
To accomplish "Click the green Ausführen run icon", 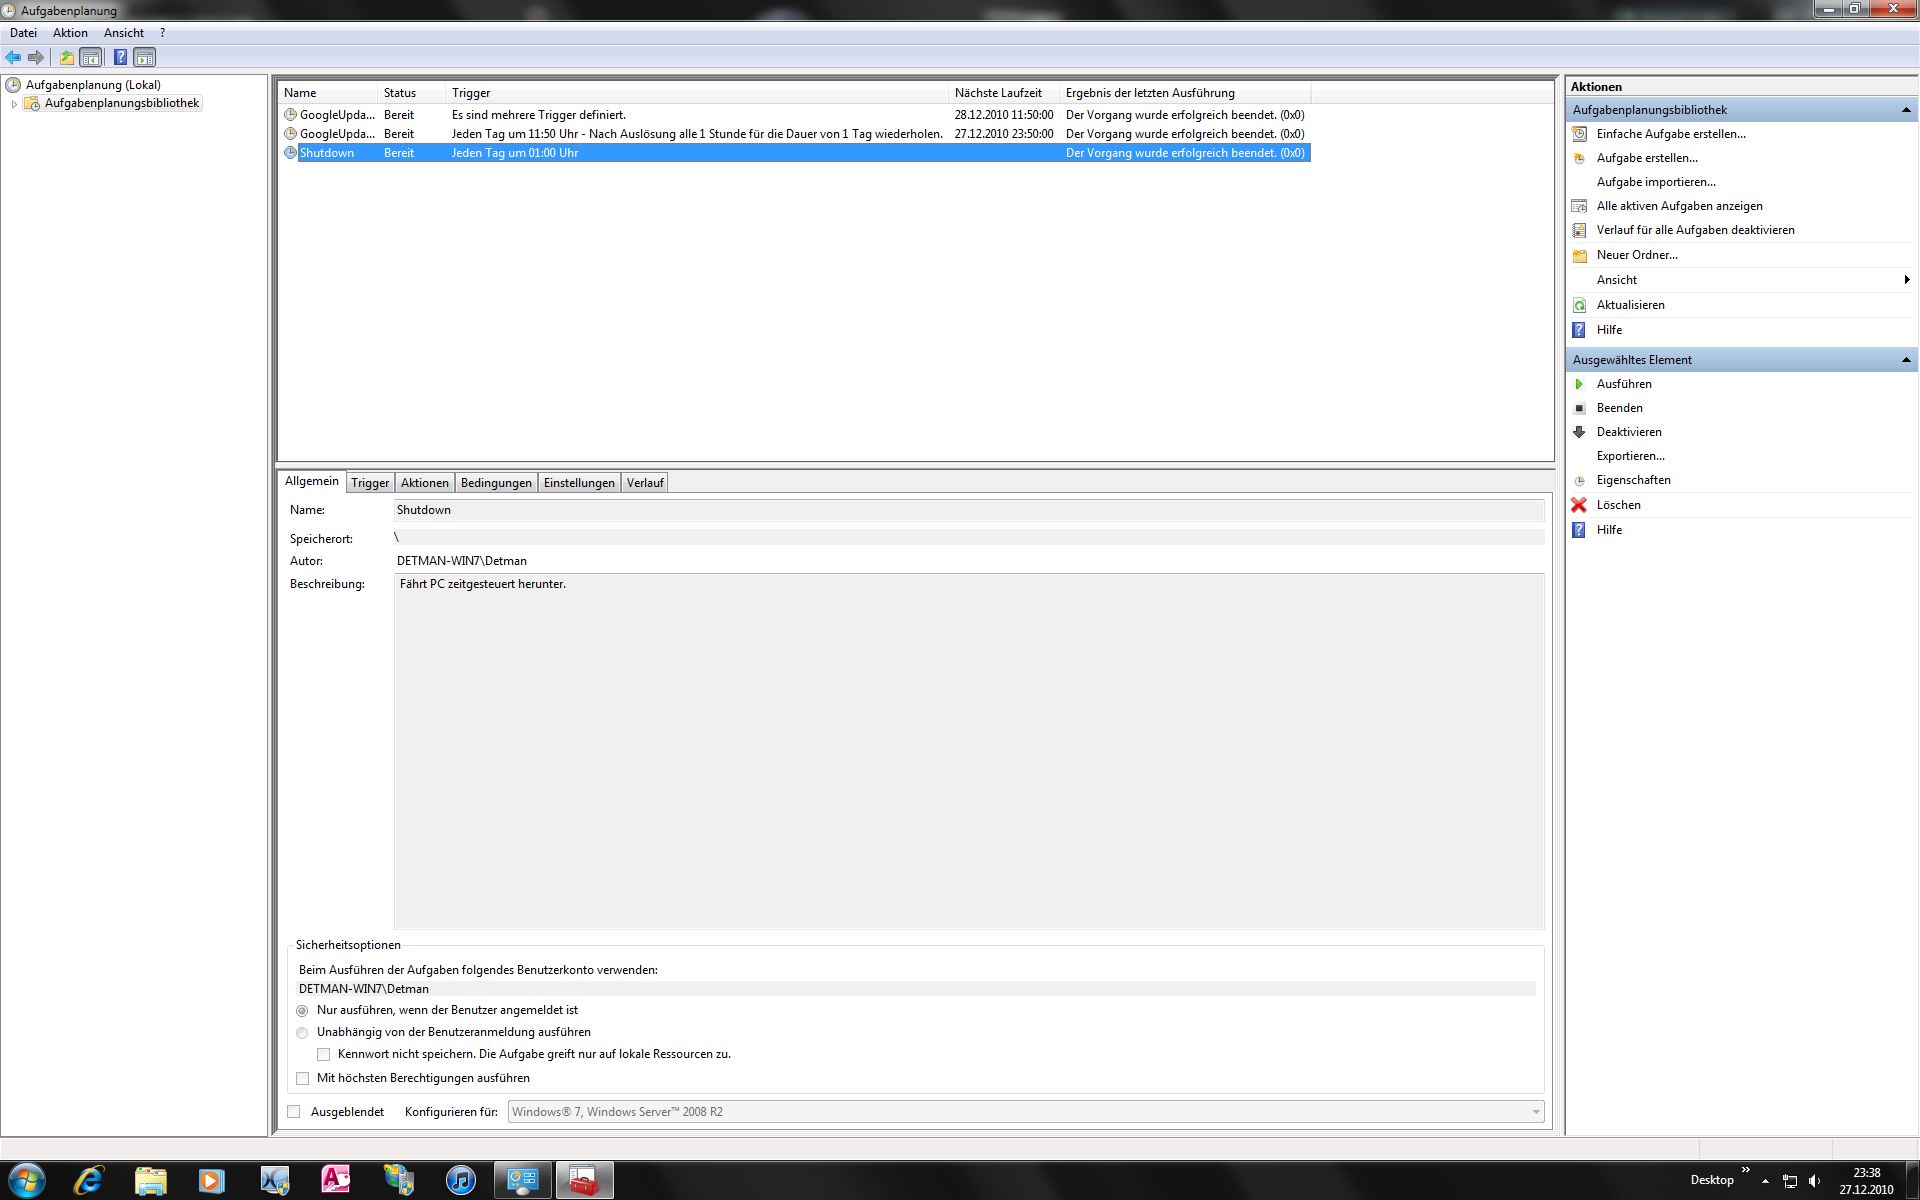I will pos(1579,384).
